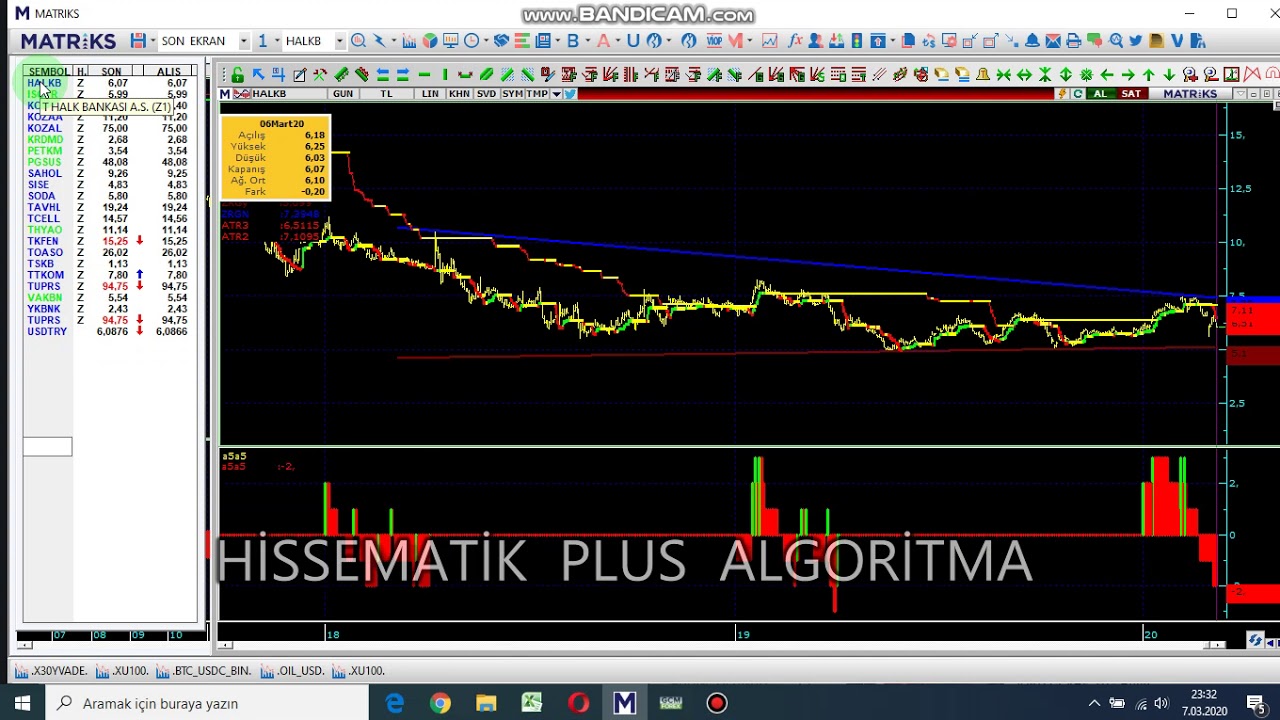The height and width of the screenshot is (720, 1280).
Task: Toggle the green padlock lock icon
Action: 237,75
